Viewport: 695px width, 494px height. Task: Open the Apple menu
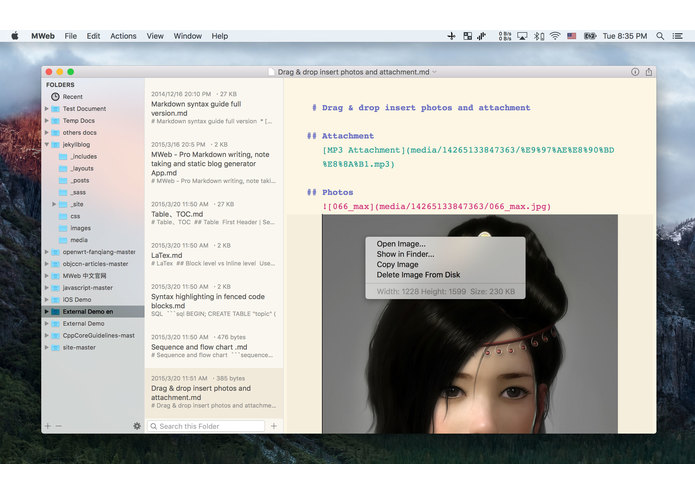coord(15,36)
